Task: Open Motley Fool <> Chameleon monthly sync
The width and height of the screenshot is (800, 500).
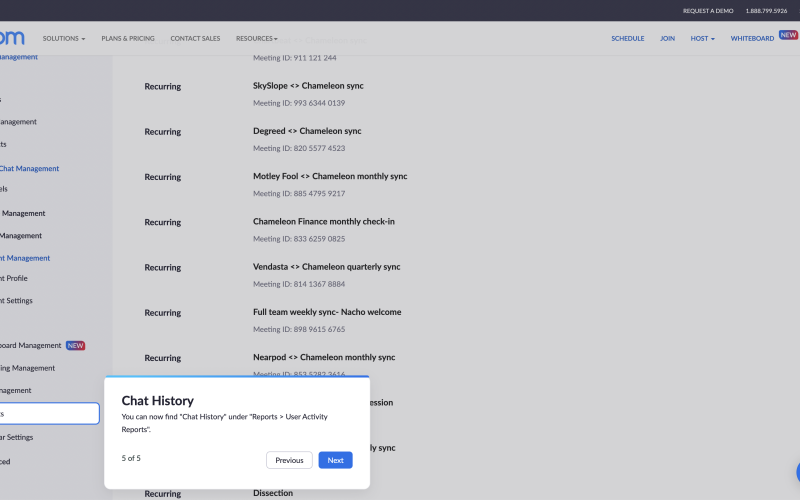Action: click(330, 176)
